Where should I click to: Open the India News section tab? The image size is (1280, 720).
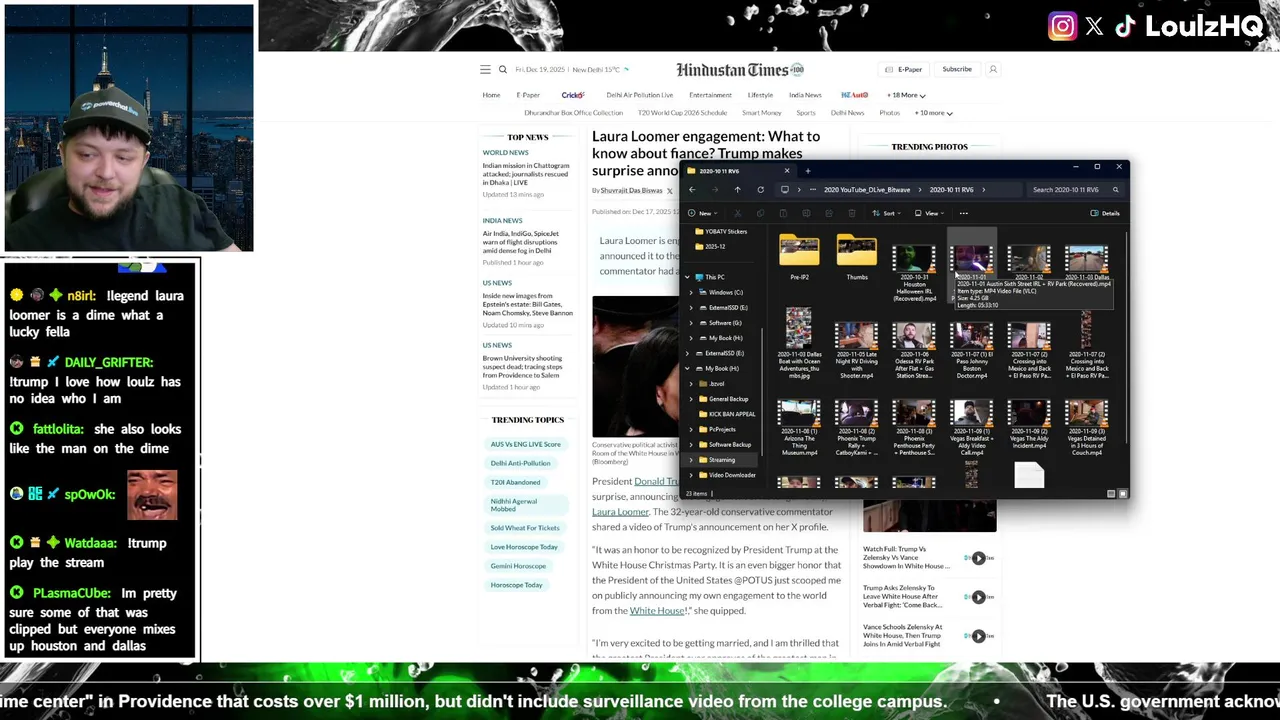(x=805, y=95)
